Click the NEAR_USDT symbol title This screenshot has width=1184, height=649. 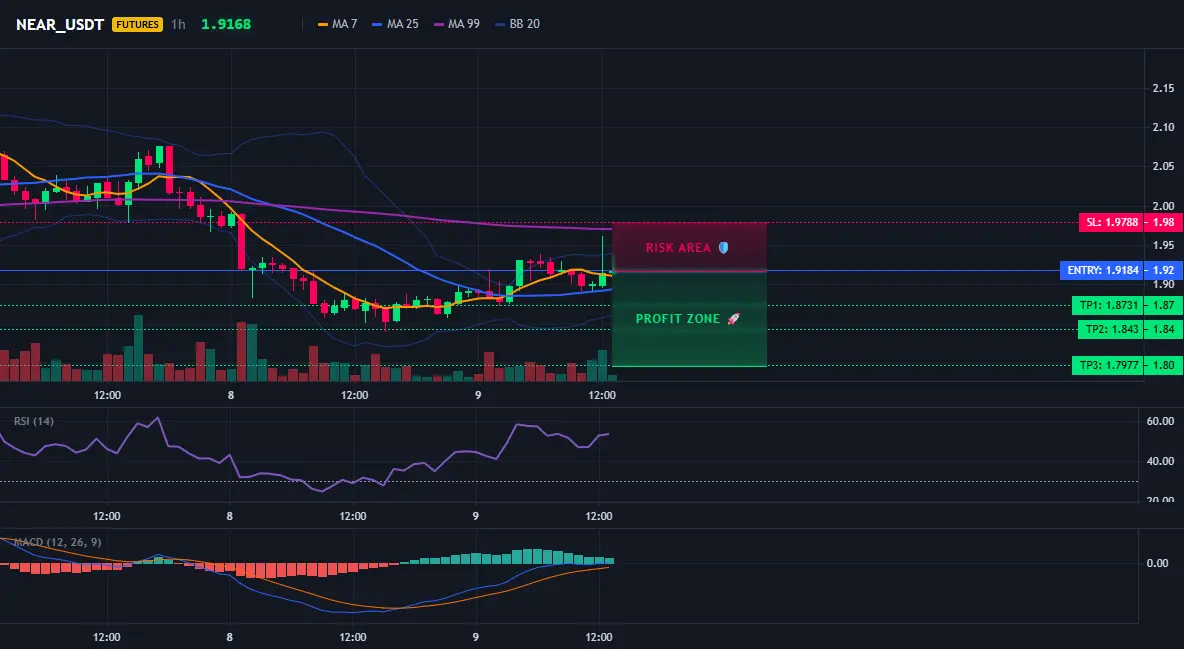point(60,24)
